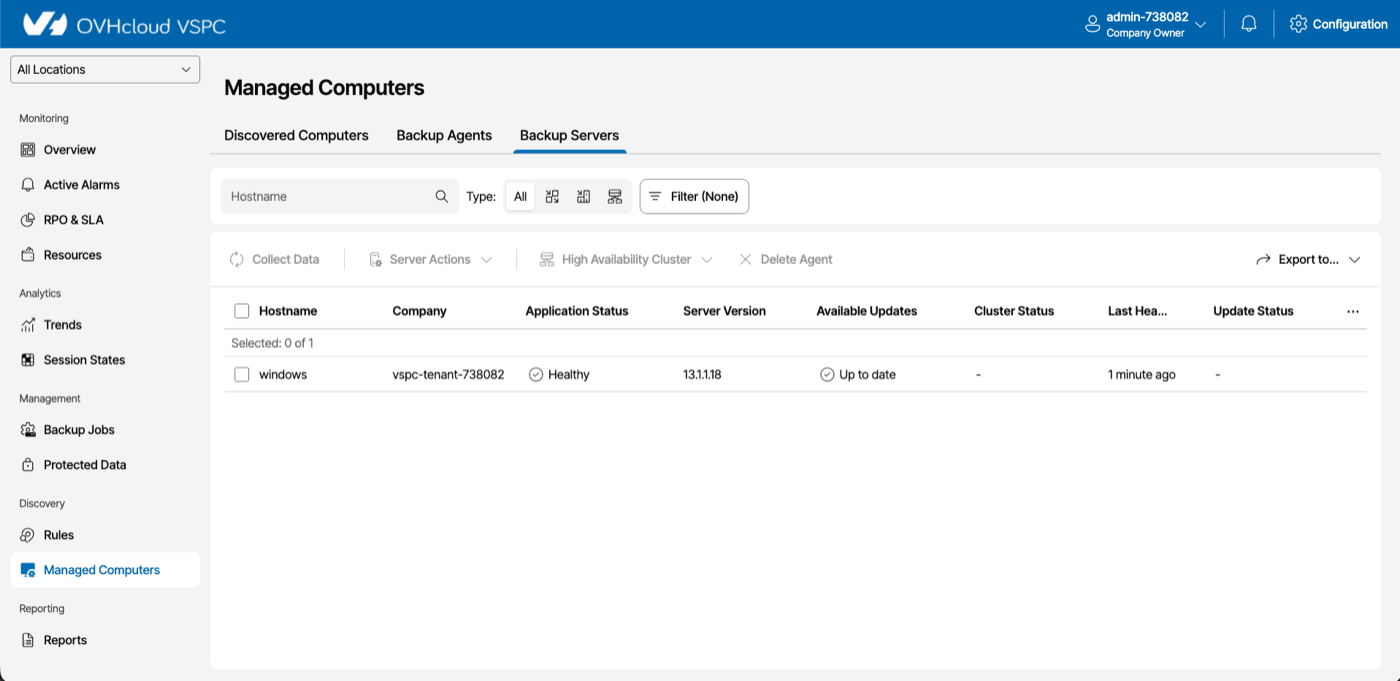Click the Managed Computers sidebar icon
1400x681 pixels.
click(28, 570)
